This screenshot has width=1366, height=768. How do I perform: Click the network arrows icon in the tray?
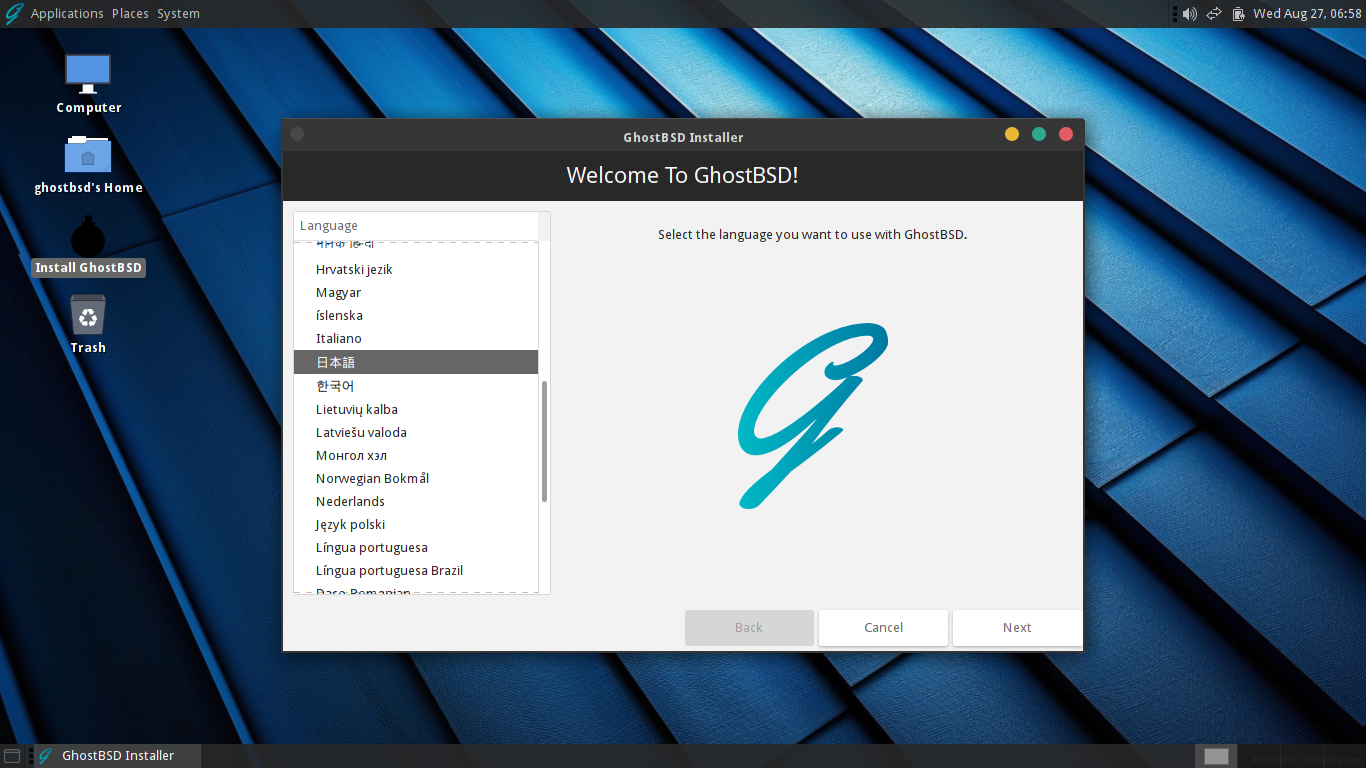click(1213, 13)
